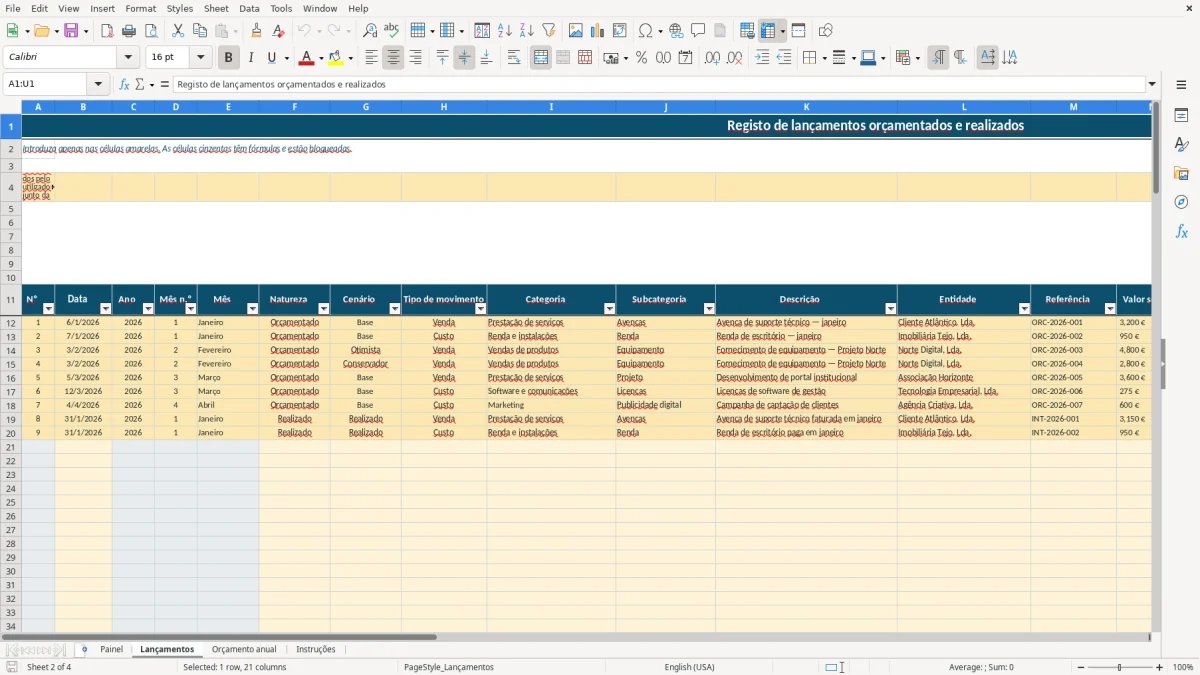The height and width of the screenshot is (675, 1200).
Task: Click the horizontal scrollbar thumb
Action: point(219,637)
